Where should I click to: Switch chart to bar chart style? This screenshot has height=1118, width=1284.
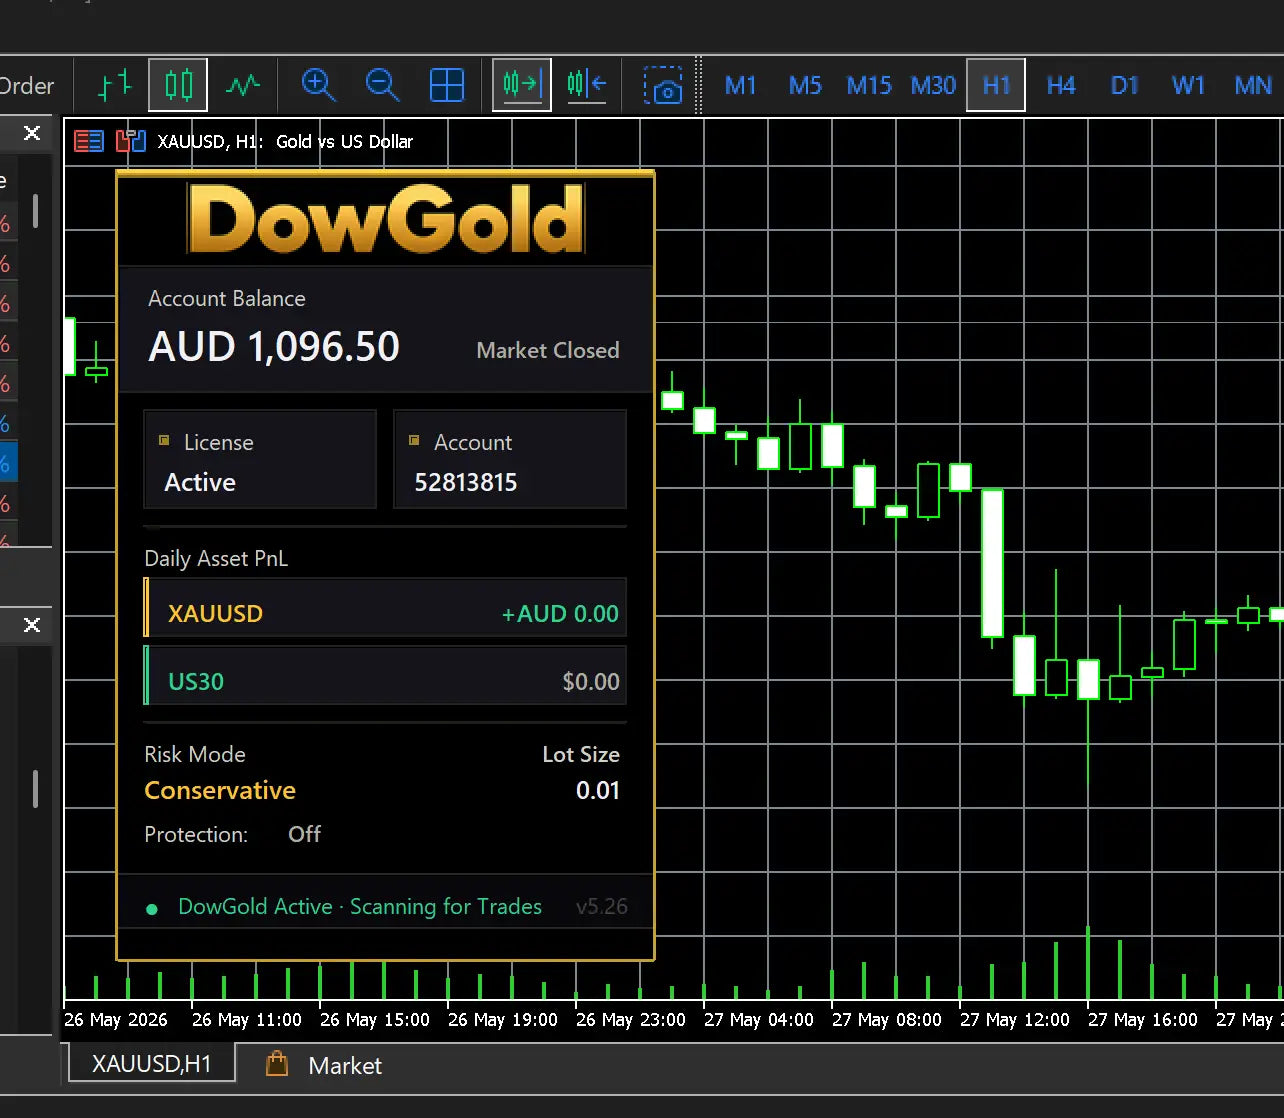(115, 85)
